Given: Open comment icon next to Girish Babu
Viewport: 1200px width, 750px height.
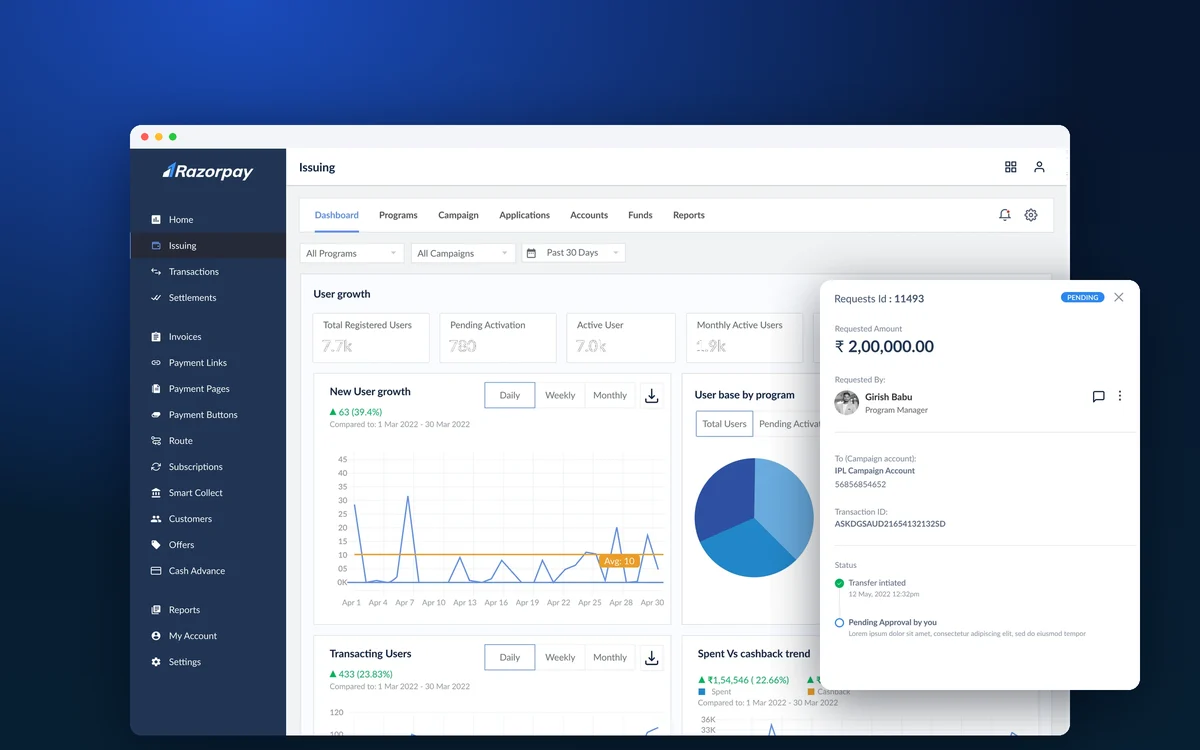Looking at the screenshot, I should click(1098, 397).
